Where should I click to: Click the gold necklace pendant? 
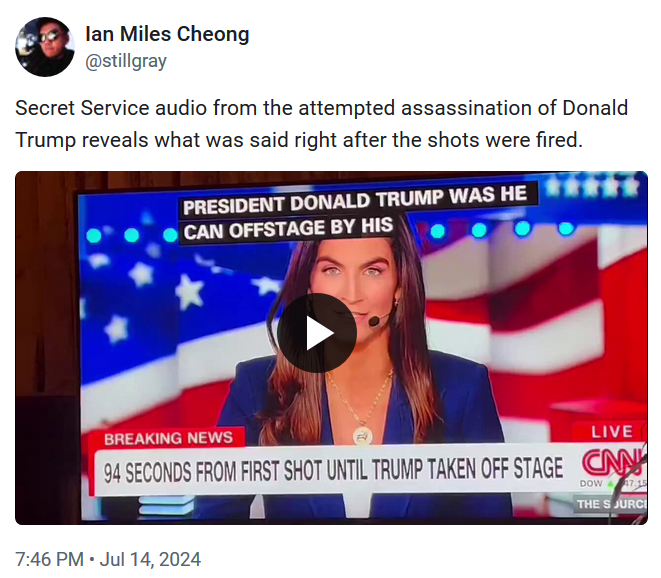click(363, 436)
